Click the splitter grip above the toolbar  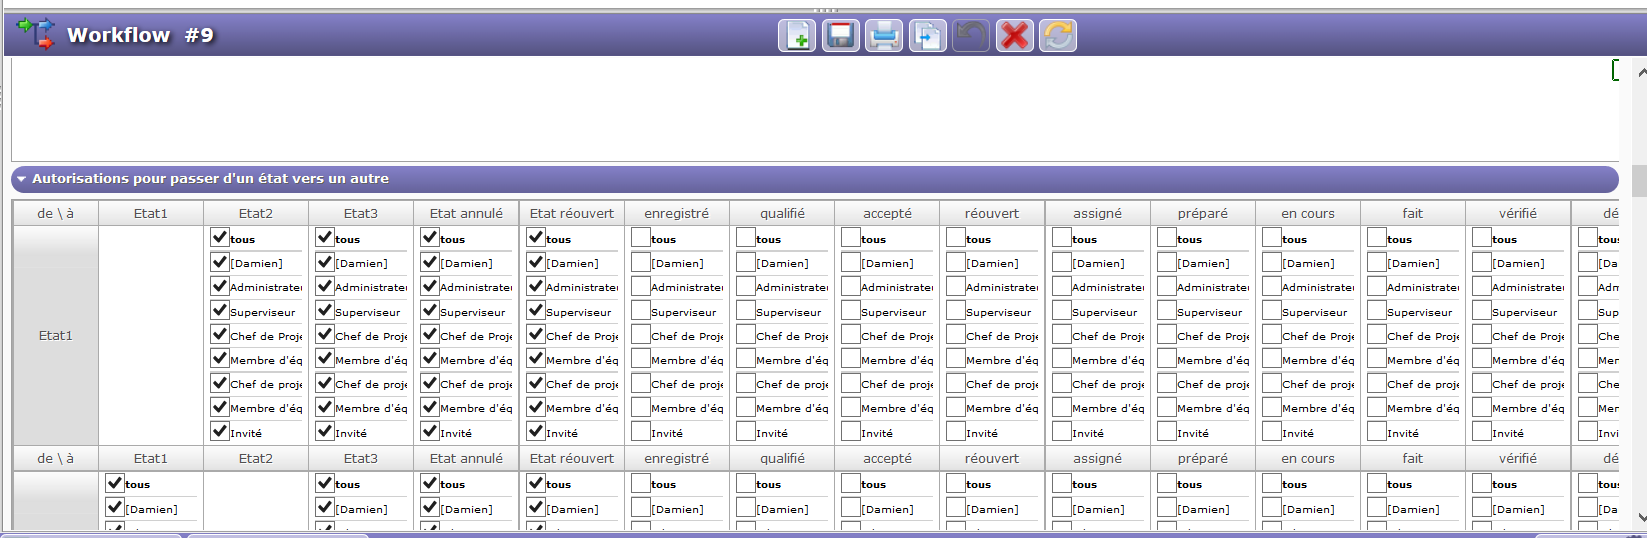click(826, 10)
